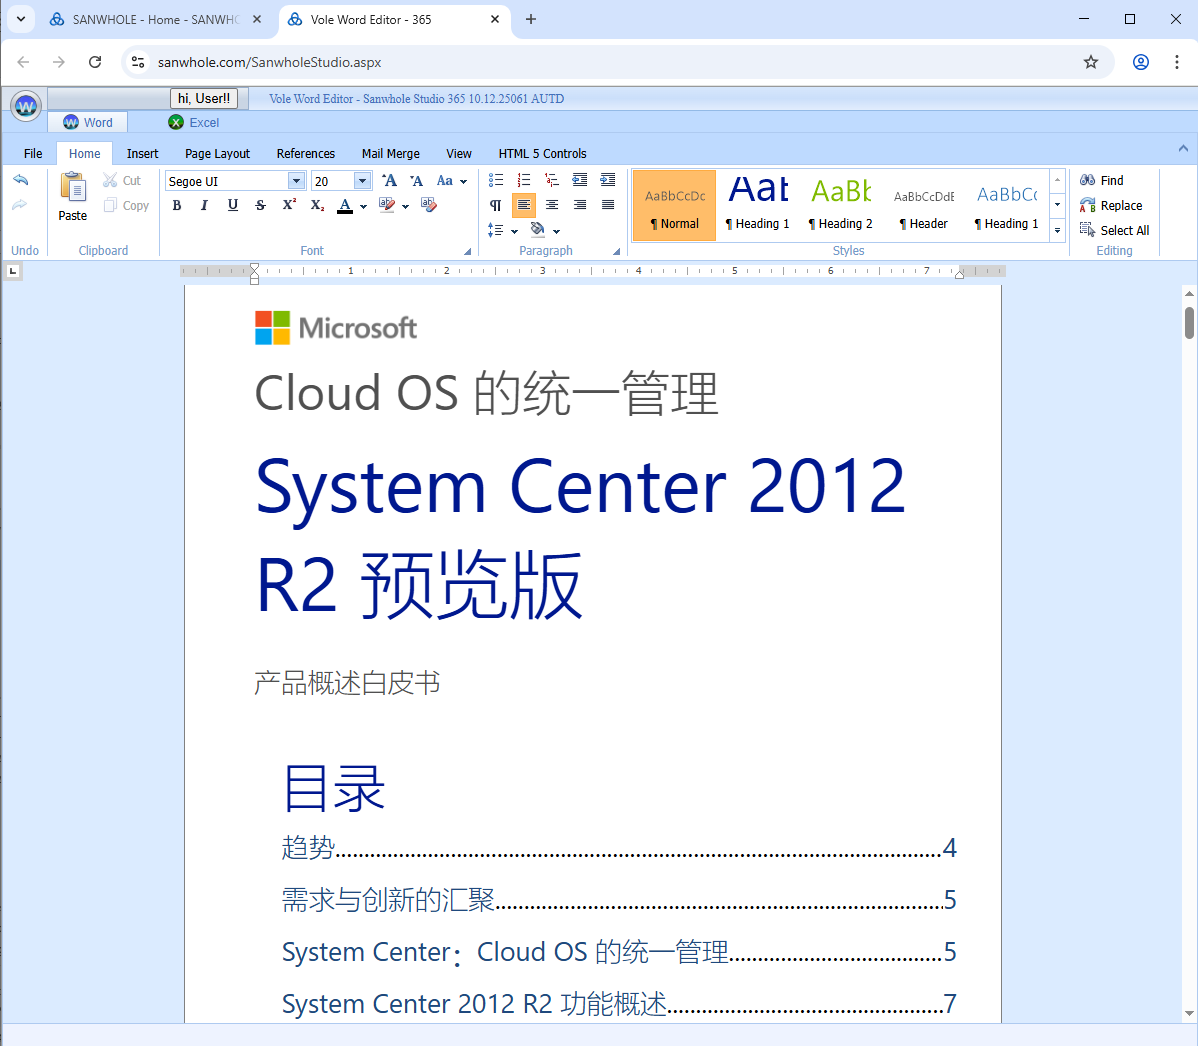
Task: Toggle italic formatting
Action: (204, 205)
